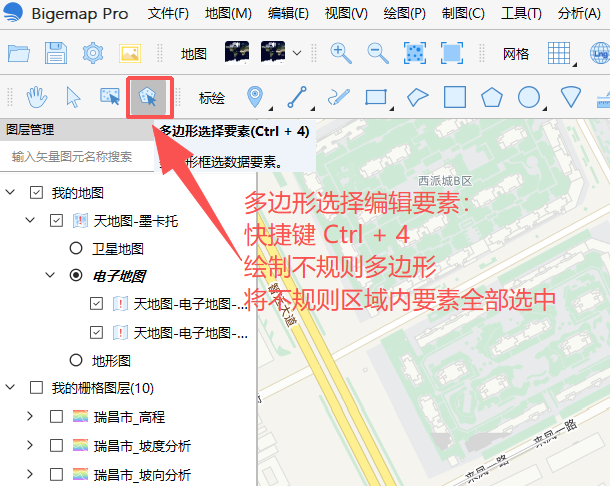Collapse the 天地图-墨卡托 tree node

click(x=30, y=220)
